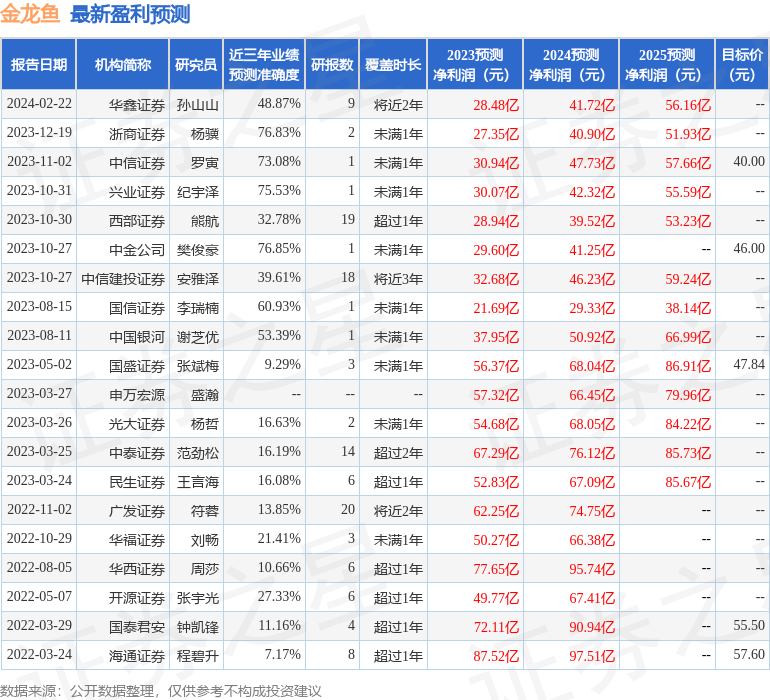This screenshot has height=700, width=770.
Task: Sort by 报告日期 column header
Action: point(38,65)
